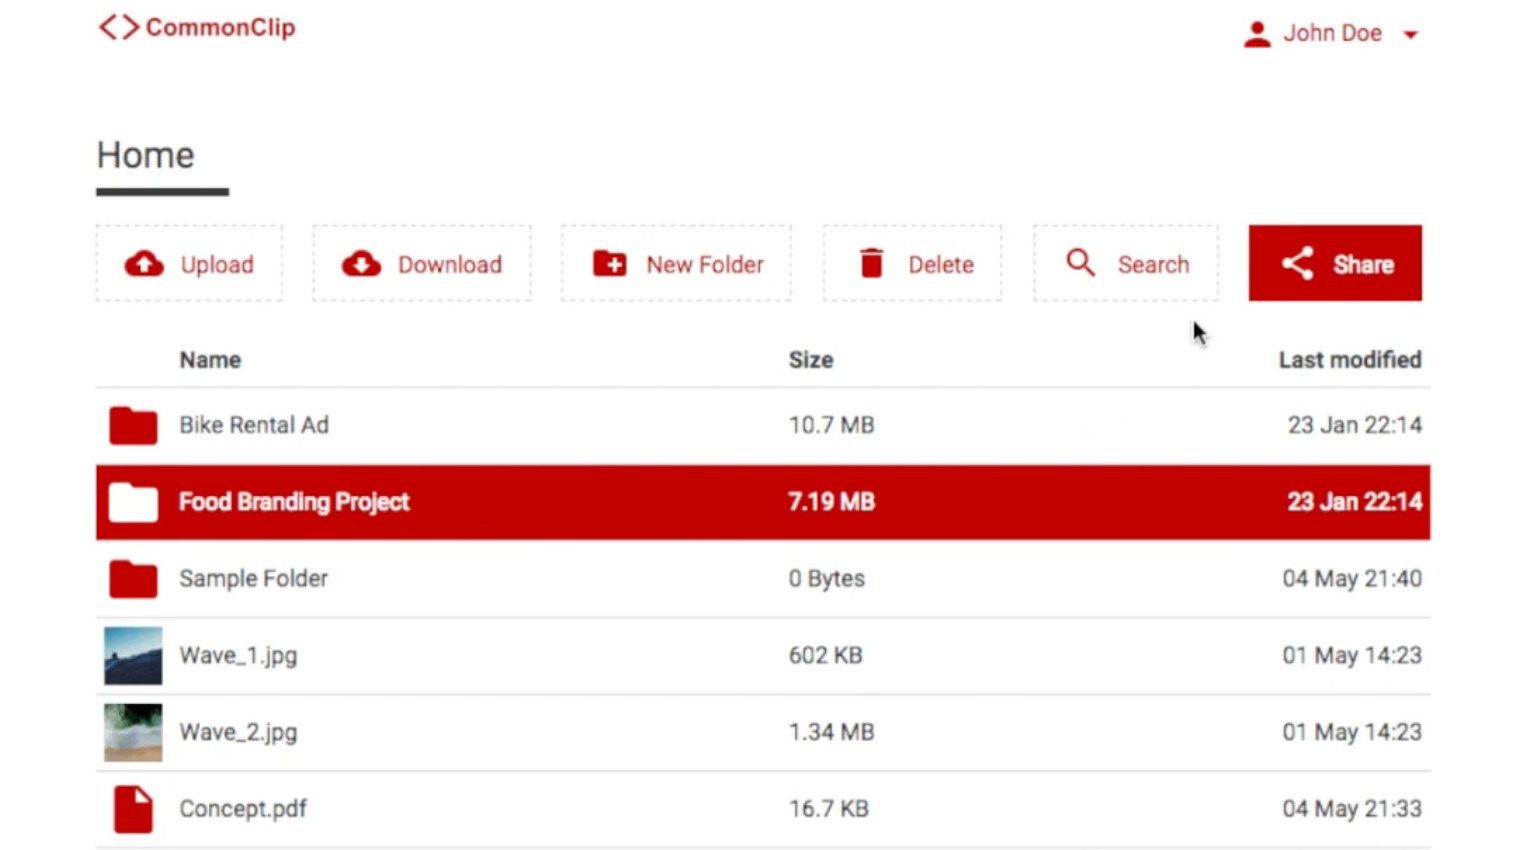
Task: Click the John Doe user avatar icon
Action: pyautogui.click(x=1257, y=34)
